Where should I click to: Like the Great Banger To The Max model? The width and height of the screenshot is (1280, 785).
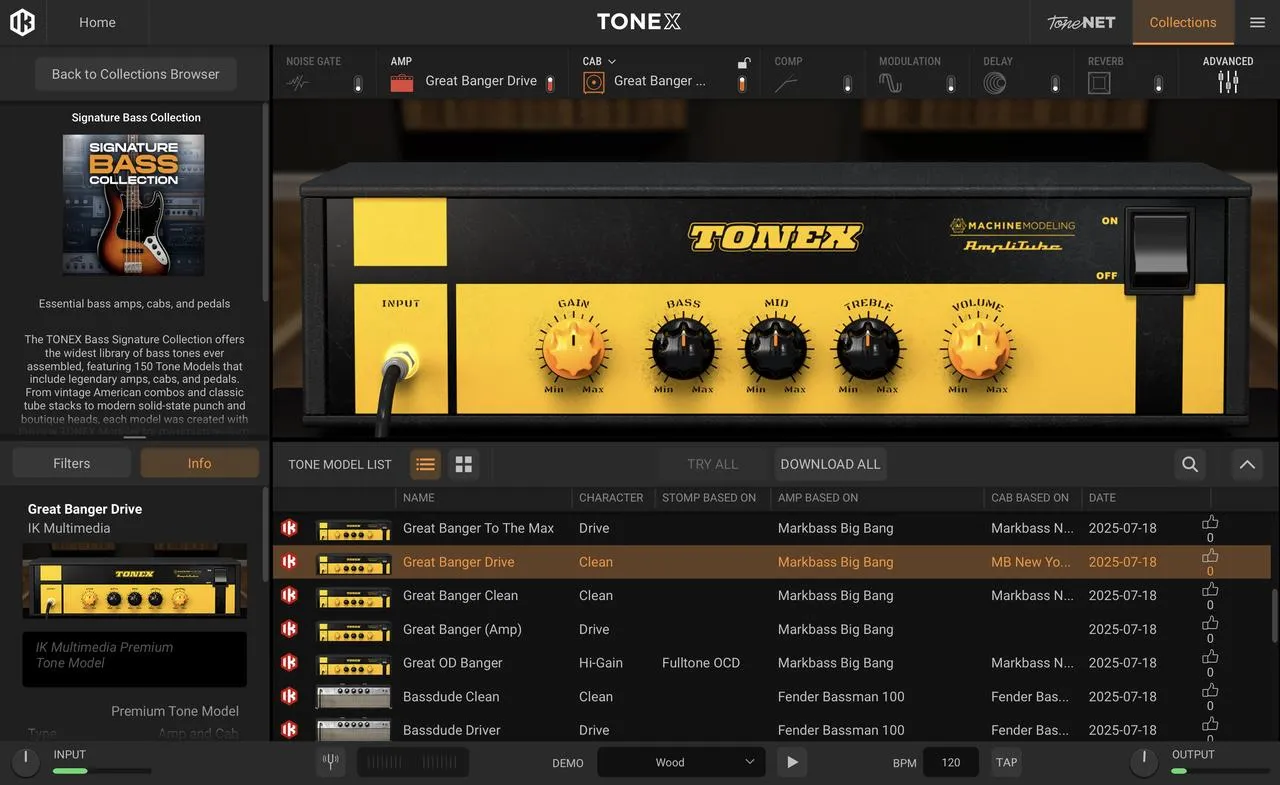point(1210,522)
